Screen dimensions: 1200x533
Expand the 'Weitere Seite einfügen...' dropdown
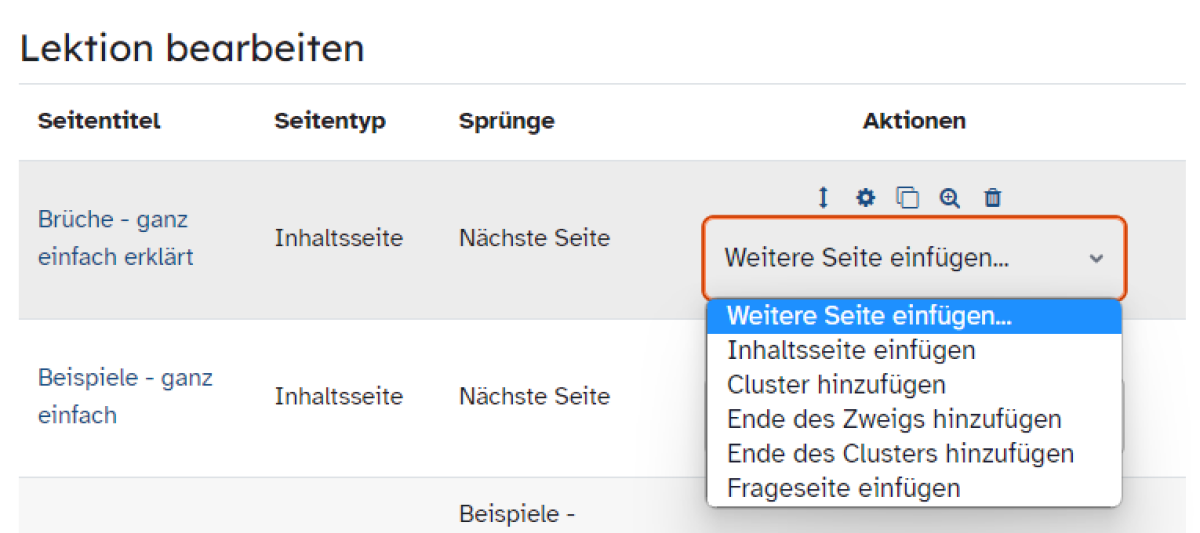(x=915, y=258)
